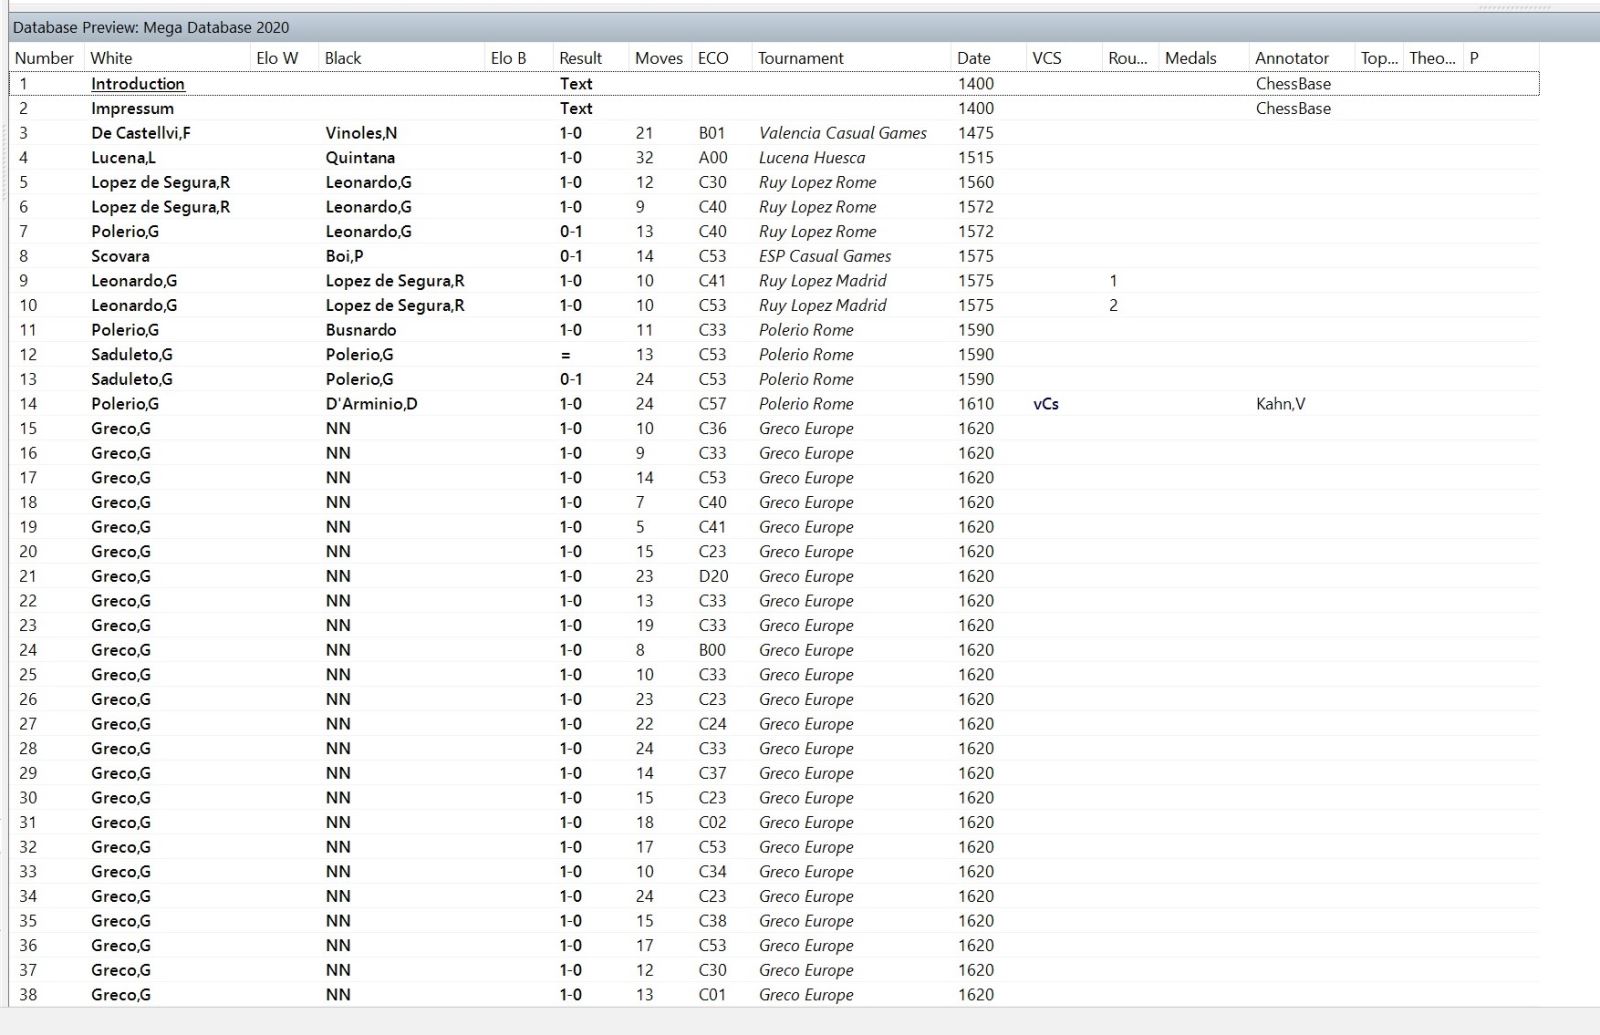Select game 3 De Castellvi vs Vinoles
Viewport: 1600px width, 1035px height.
(x=140, y=133)
